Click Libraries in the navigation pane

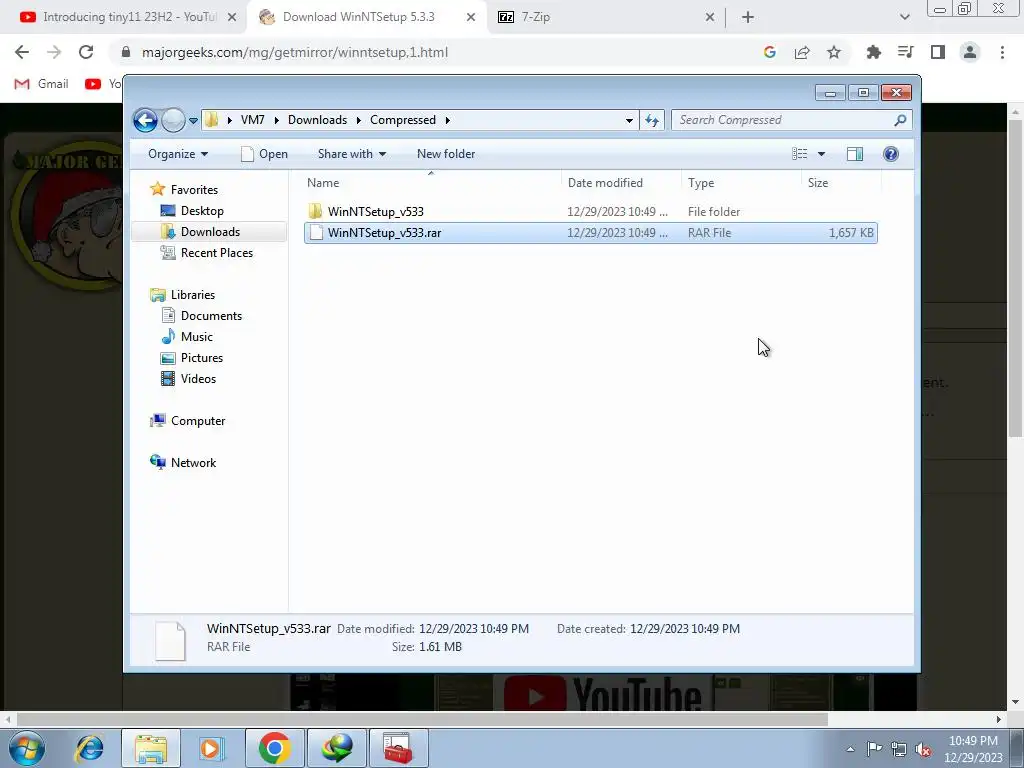click(193, 295)
